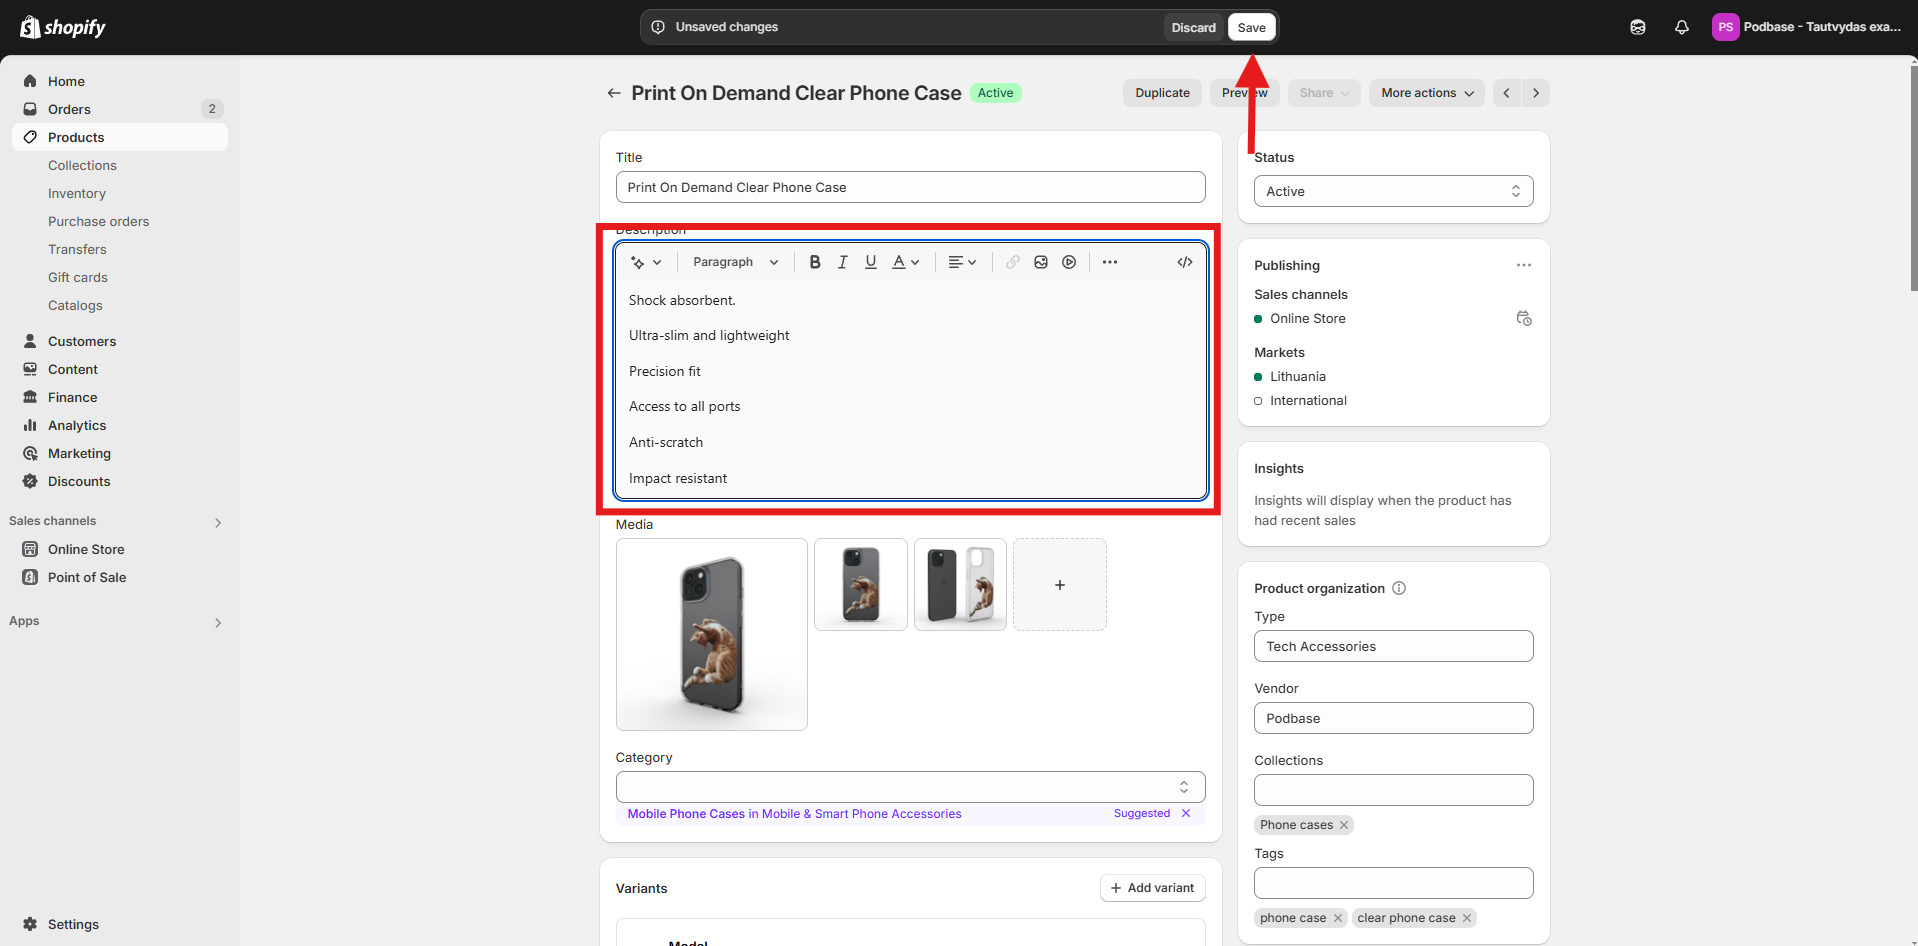
Task: Click the underline formatting icon
Action: 870,262
